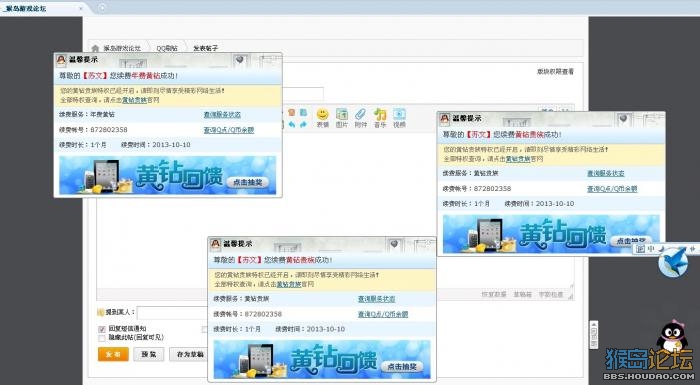Click the 预览 preview button
Screen dimensions: 700x385
(149, 354)
